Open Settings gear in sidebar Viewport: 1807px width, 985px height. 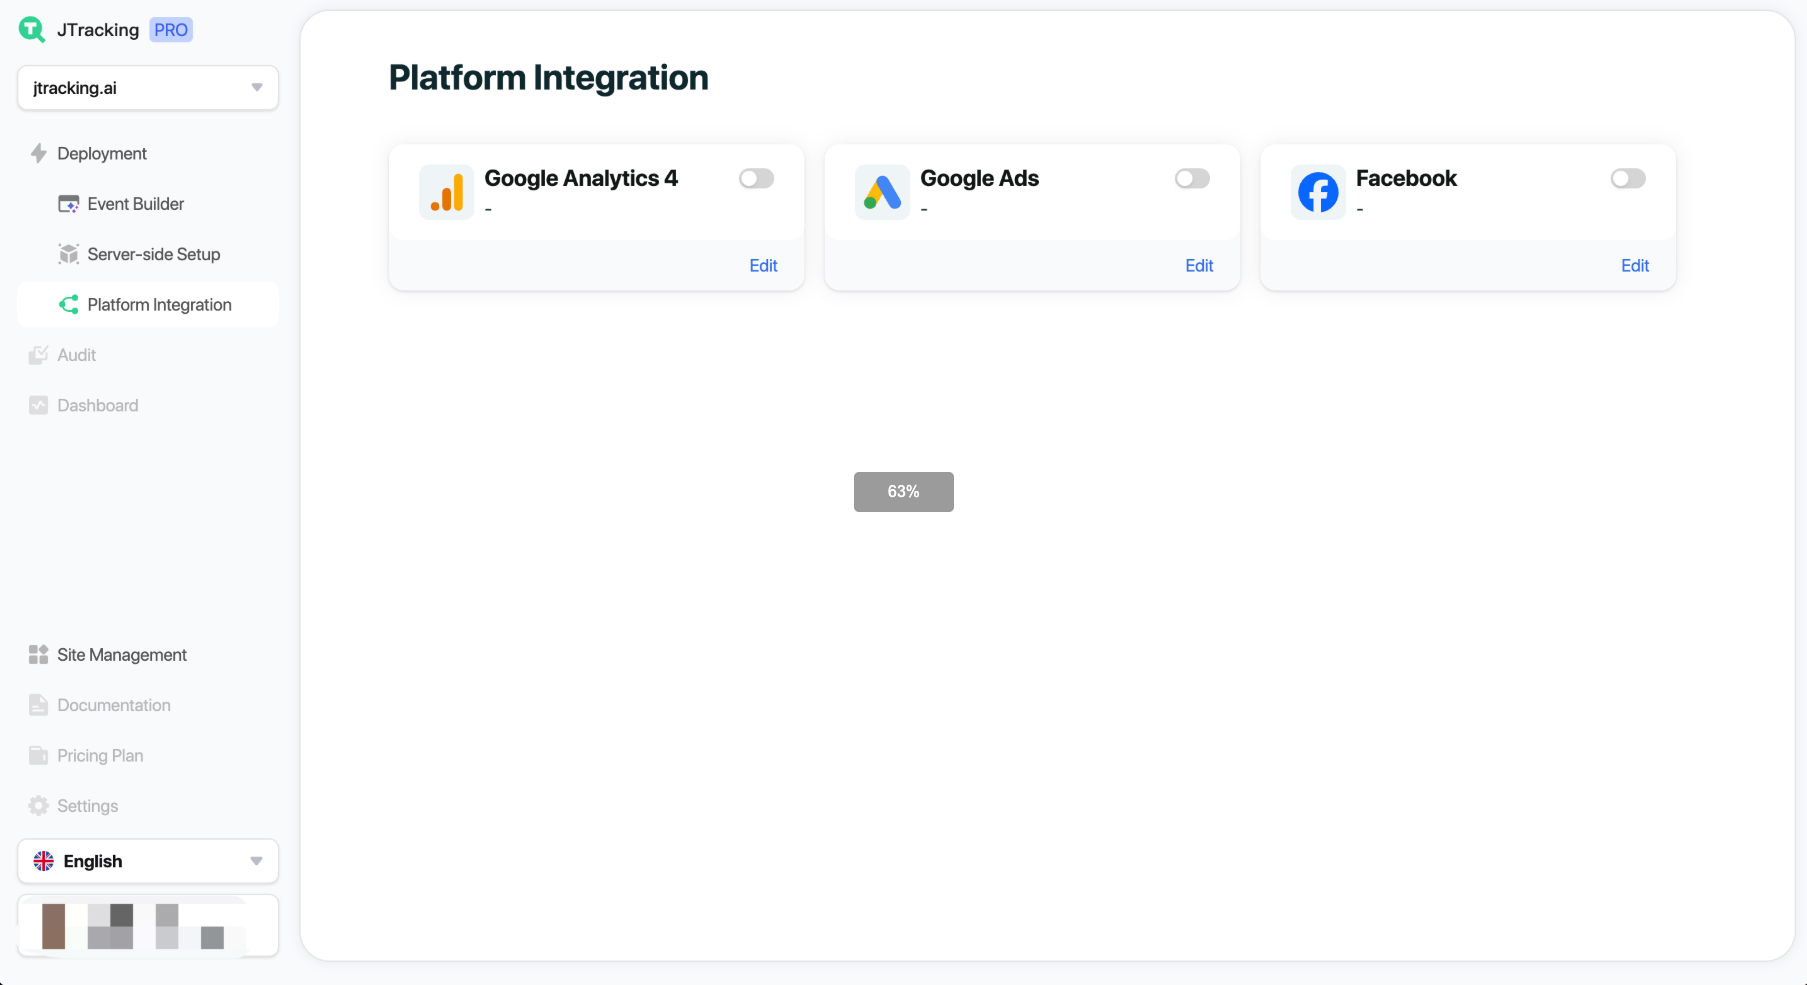pos(87,806)
